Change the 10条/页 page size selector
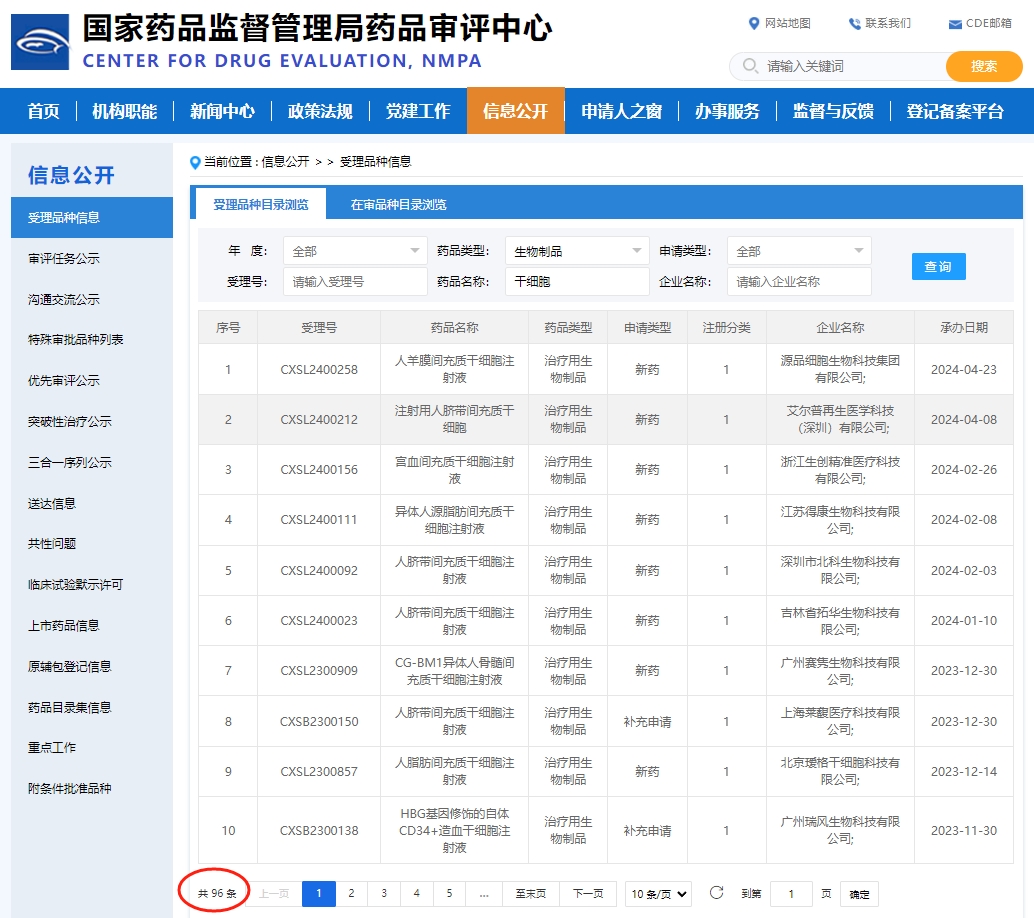The width and height of the screenshot is (1034, 918). 659,894
